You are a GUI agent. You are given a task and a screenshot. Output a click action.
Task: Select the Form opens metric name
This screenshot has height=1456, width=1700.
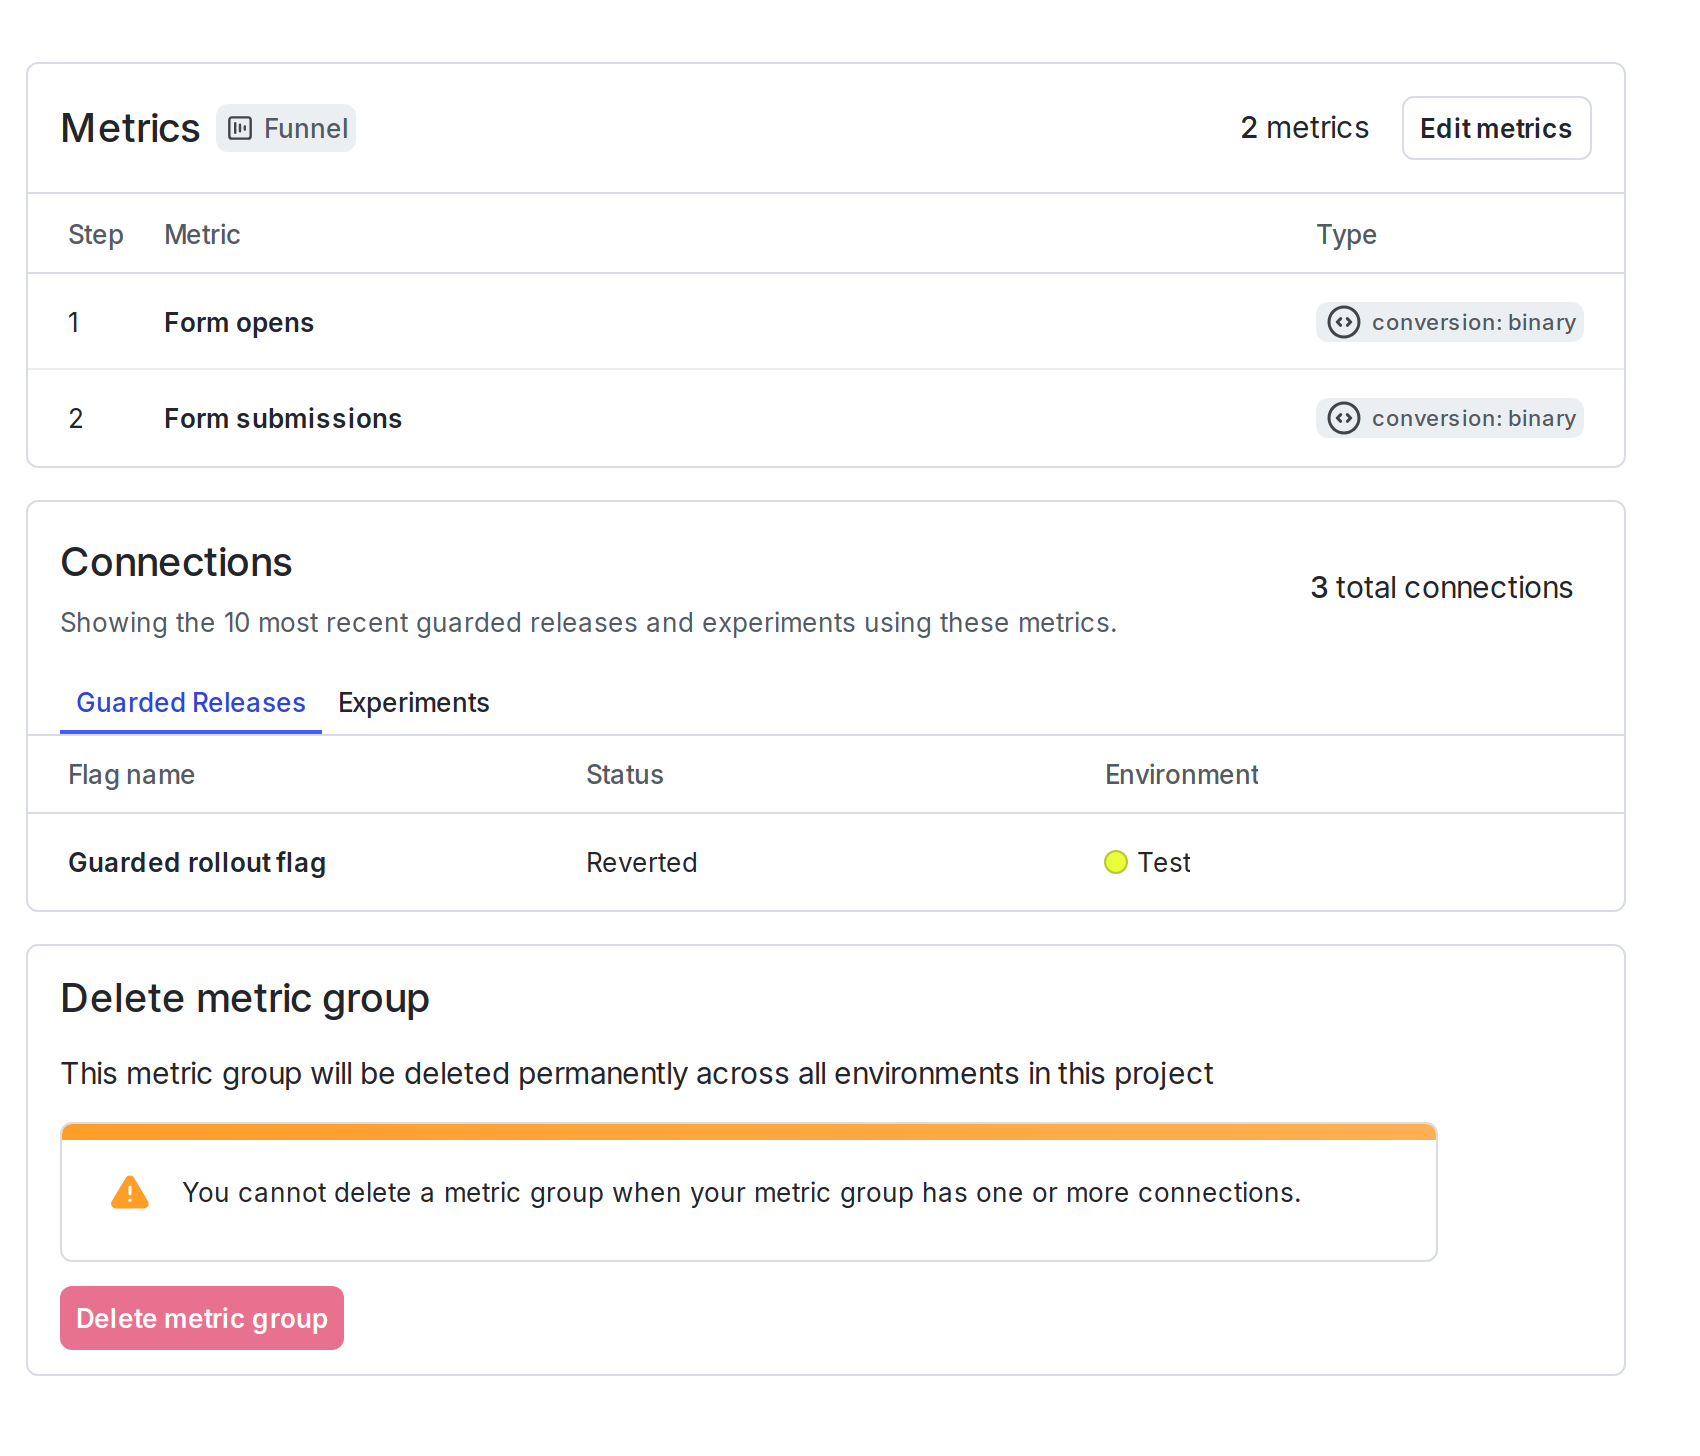coord(238,322)
